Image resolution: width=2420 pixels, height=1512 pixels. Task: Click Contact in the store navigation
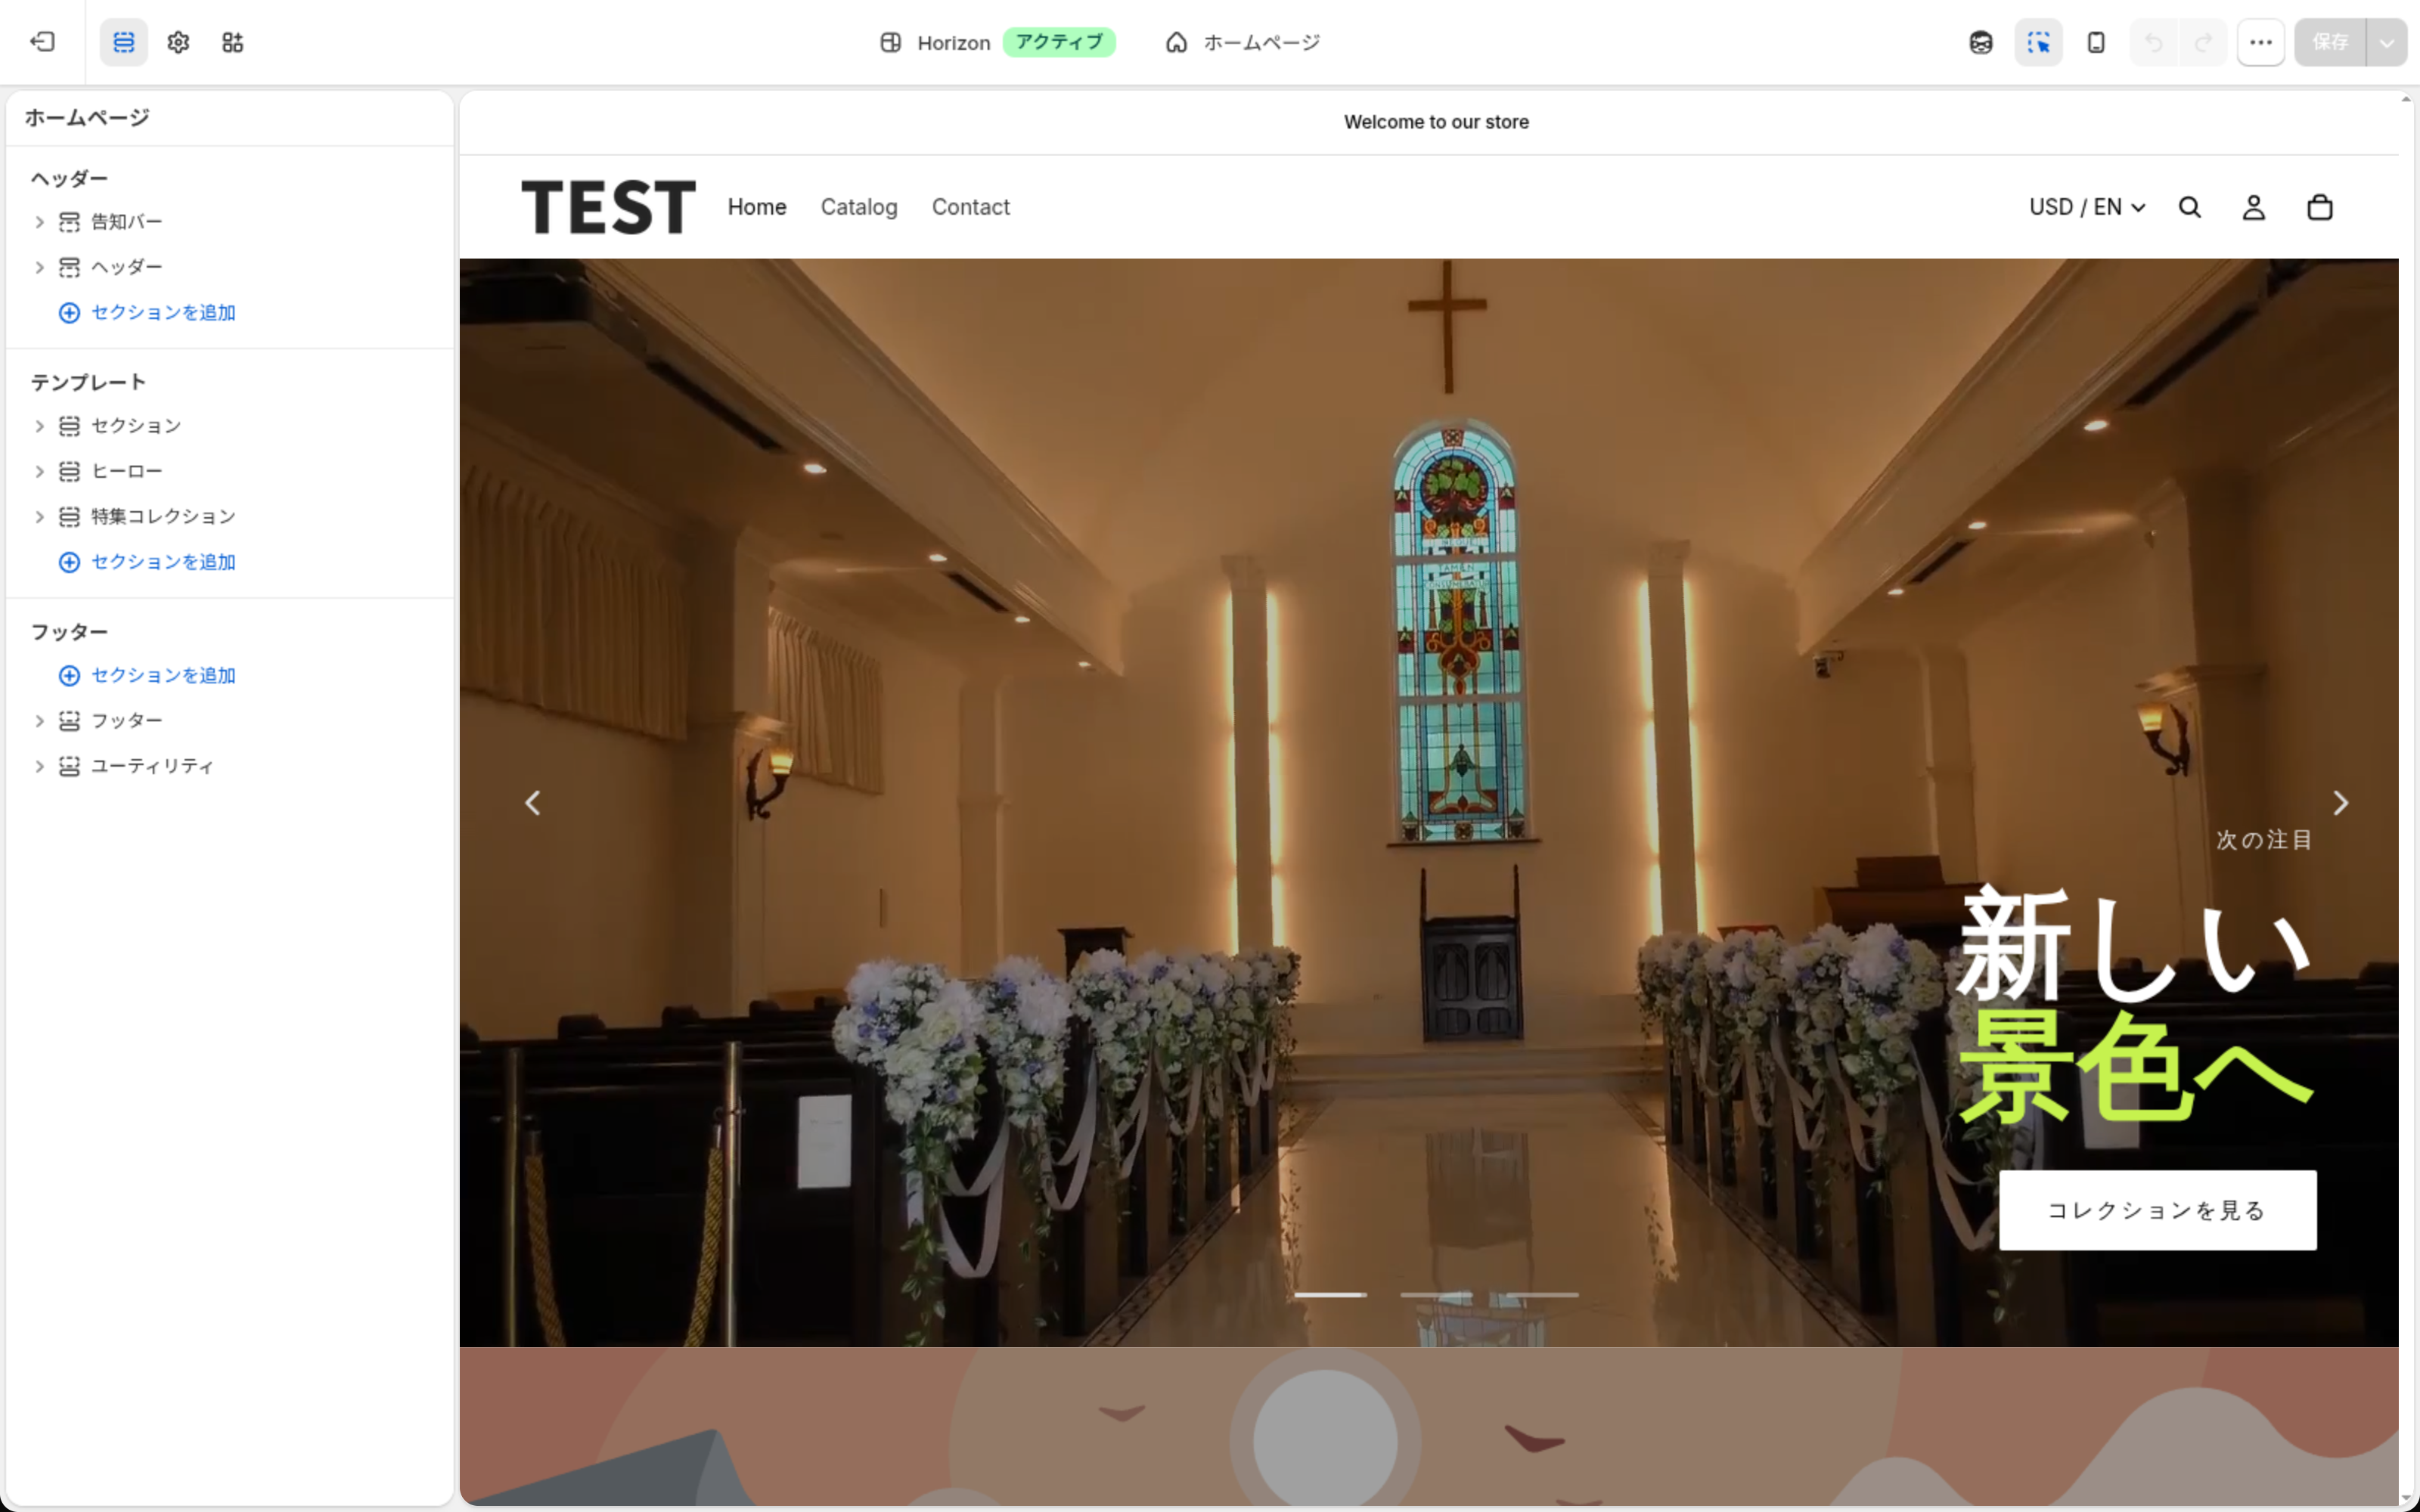[970, 207]
